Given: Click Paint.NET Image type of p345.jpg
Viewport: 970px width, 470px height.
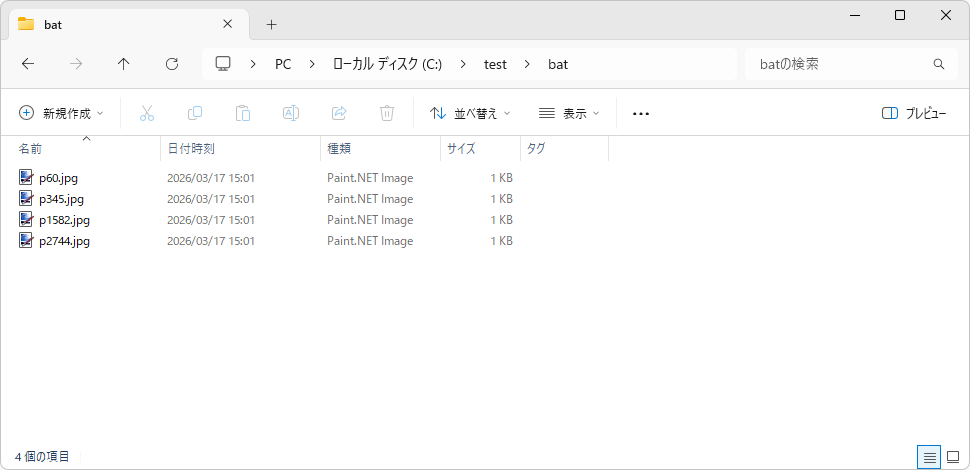Looking at the screenshot, I should pyautogui.click(x=370, y=199).
